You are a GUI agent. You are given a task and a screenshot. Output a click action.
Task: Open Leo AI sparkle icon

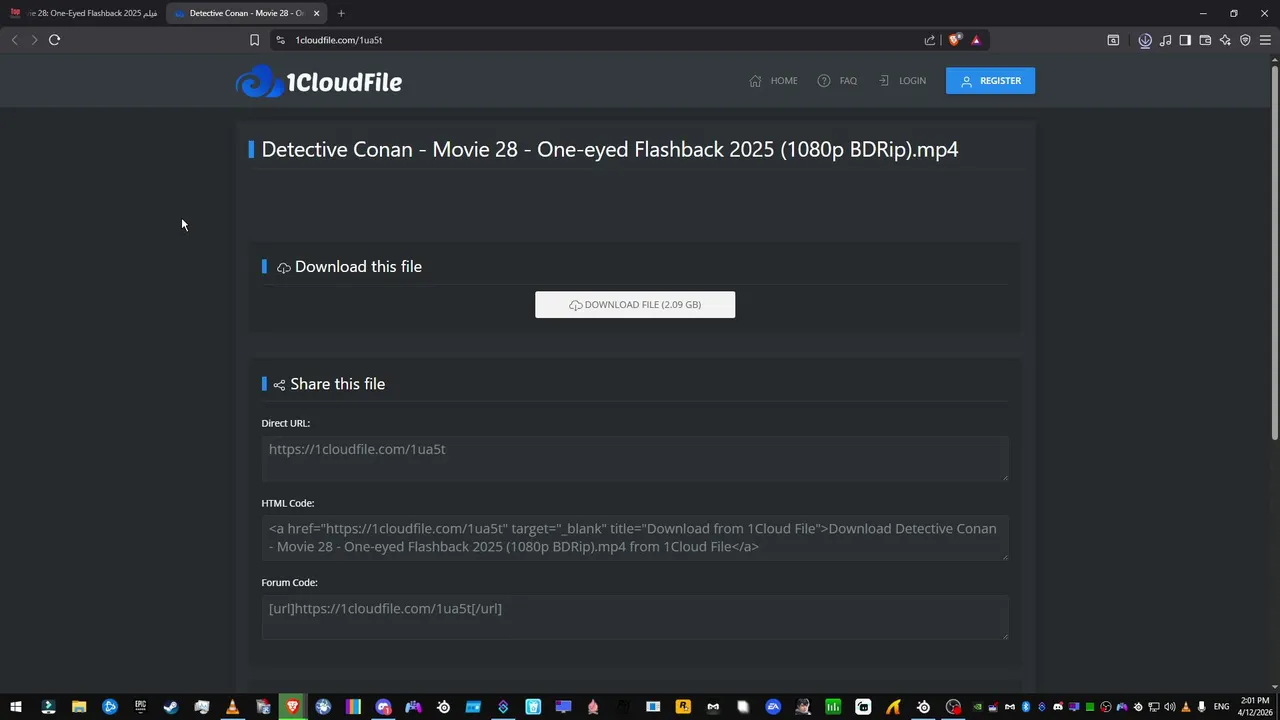(1225, 40)
